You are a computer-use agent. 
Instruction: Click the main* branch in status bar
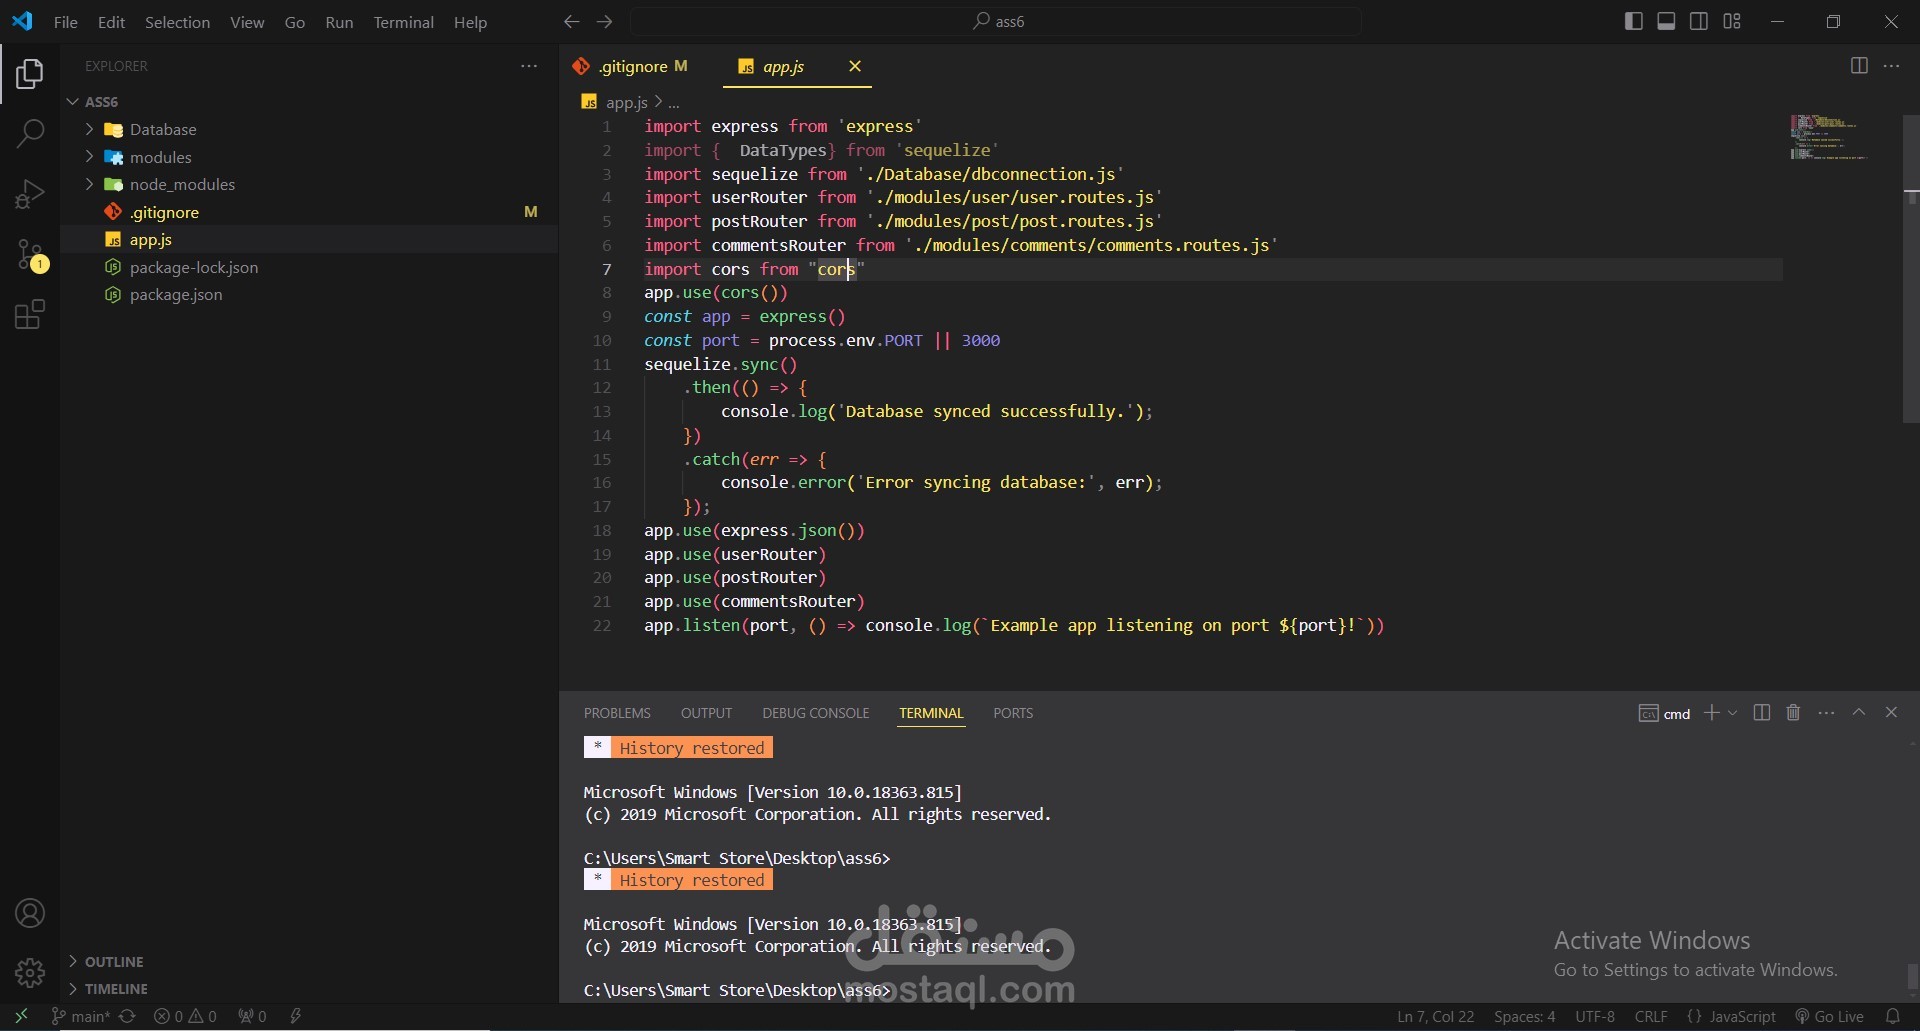point(81,1016)
